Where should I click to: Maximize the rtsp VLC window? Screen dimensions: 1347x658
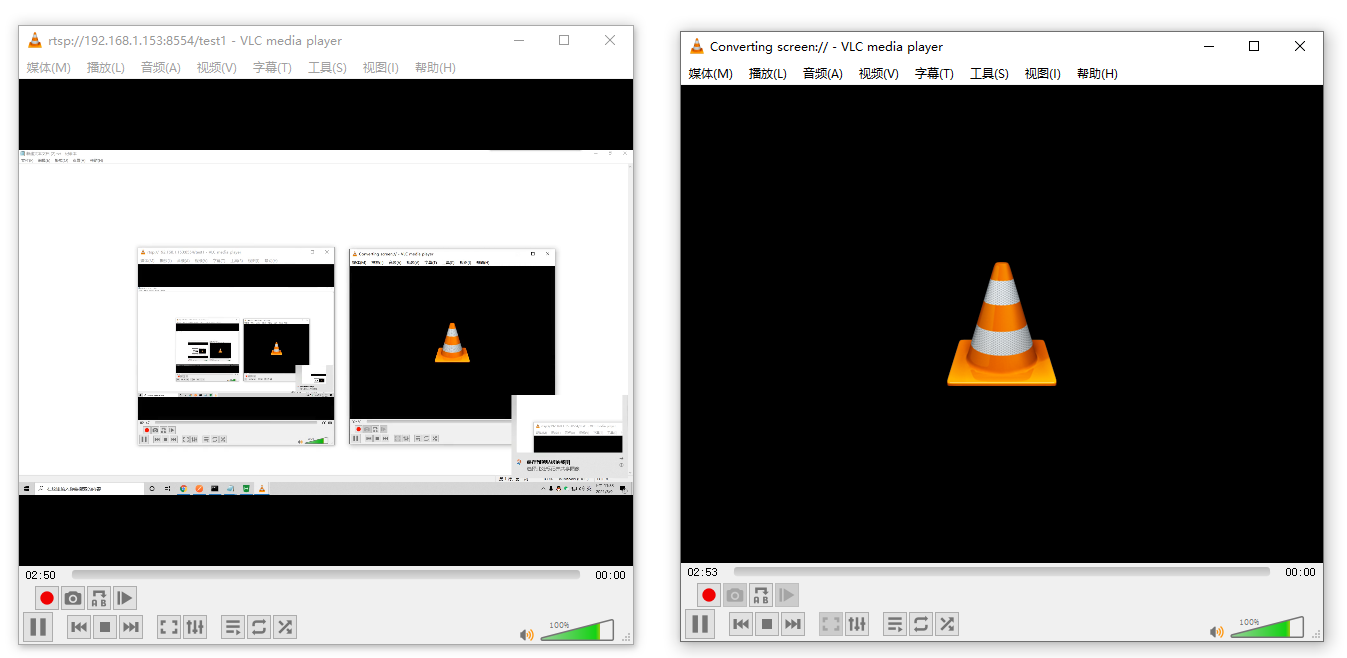coord(564,40)
